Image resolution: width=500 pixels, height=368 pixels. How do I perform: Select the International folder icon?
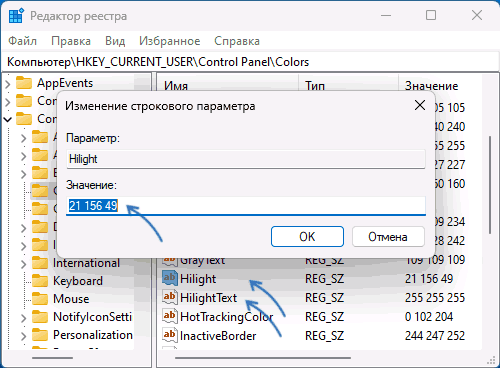(x=40, y=263)
